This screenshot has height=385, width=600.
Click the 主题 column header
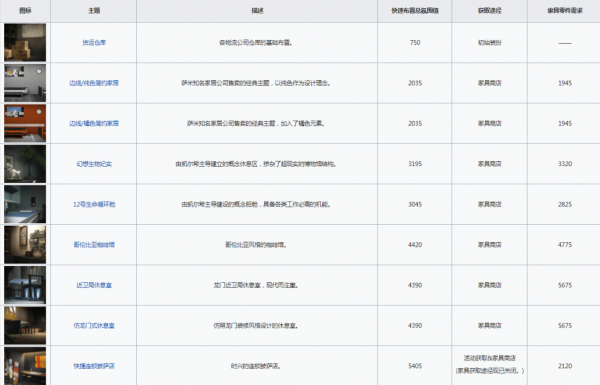click(94, 11)
